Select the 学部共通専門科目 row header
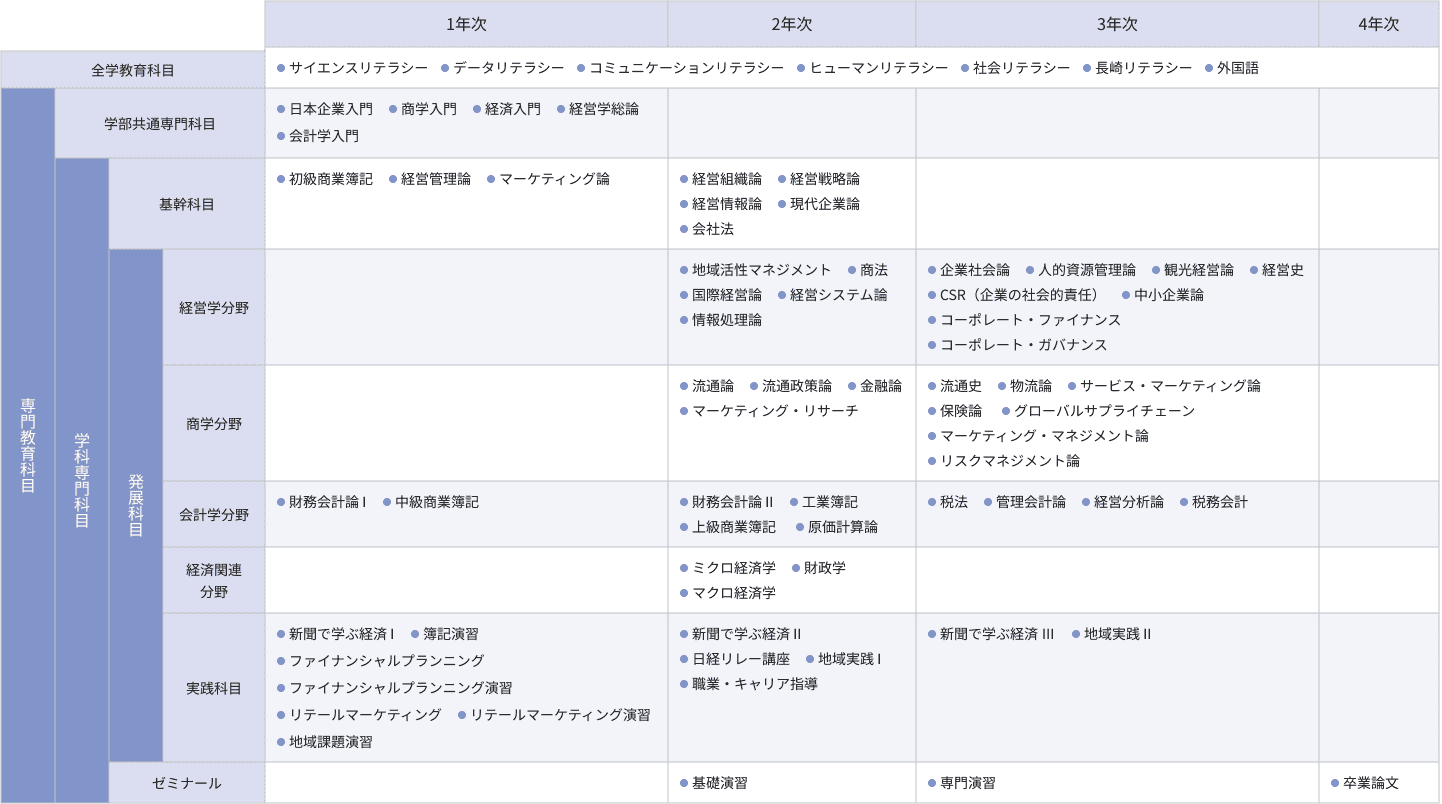Image resolution: width=1442 pixels, height=804 pixels. 160,124
